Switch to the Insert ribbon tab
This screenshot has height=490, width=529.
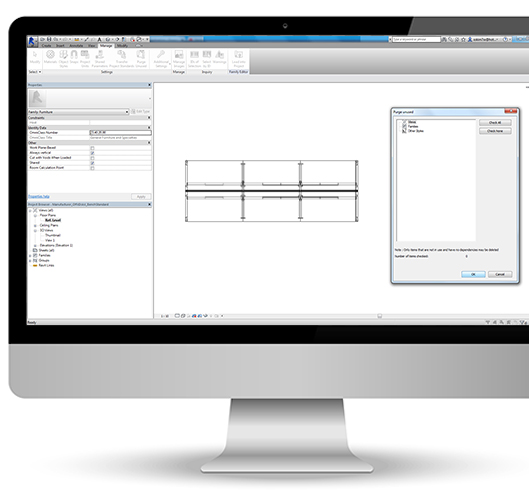tap(60, 46)
